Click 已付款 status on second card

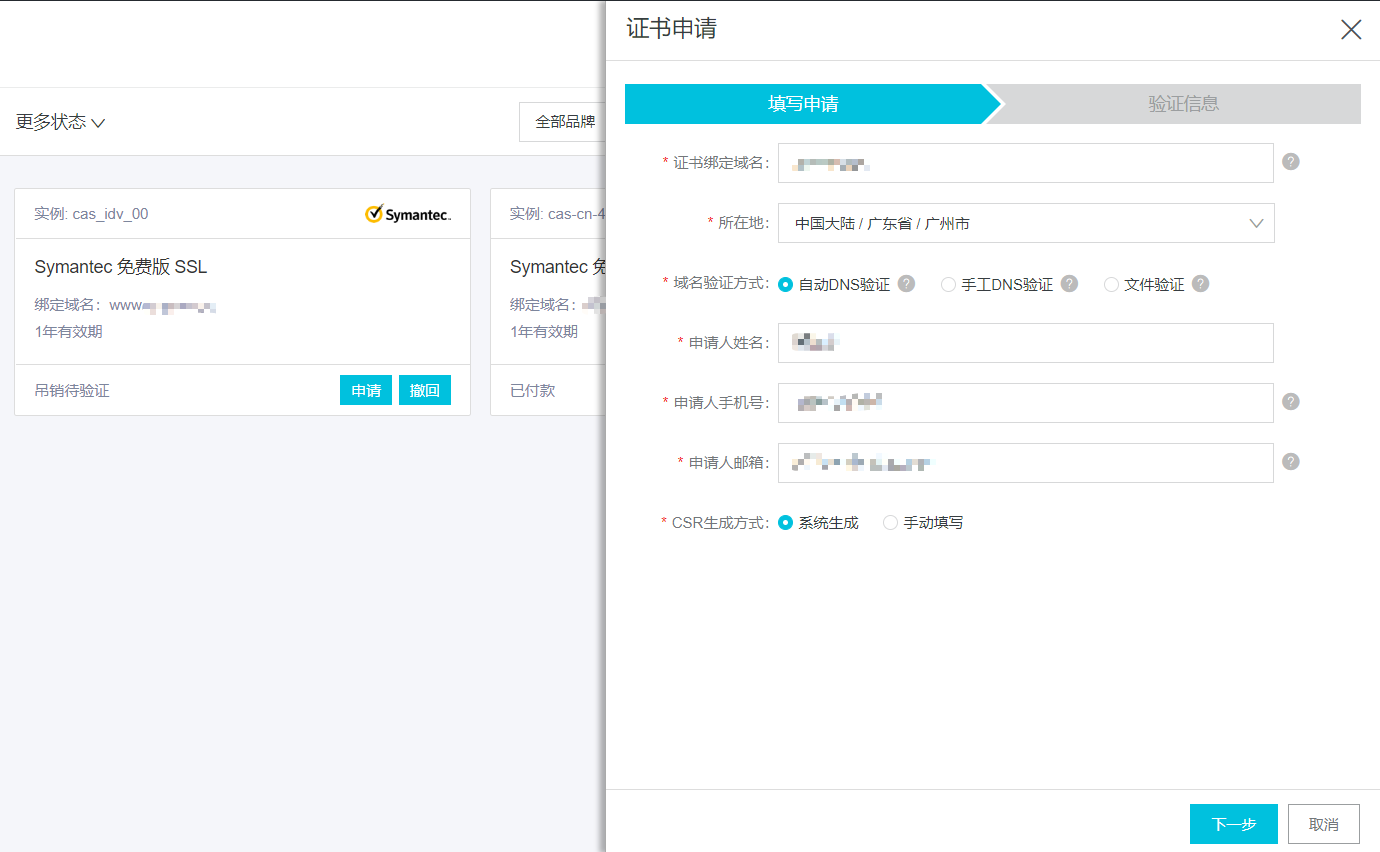[532, 390]
